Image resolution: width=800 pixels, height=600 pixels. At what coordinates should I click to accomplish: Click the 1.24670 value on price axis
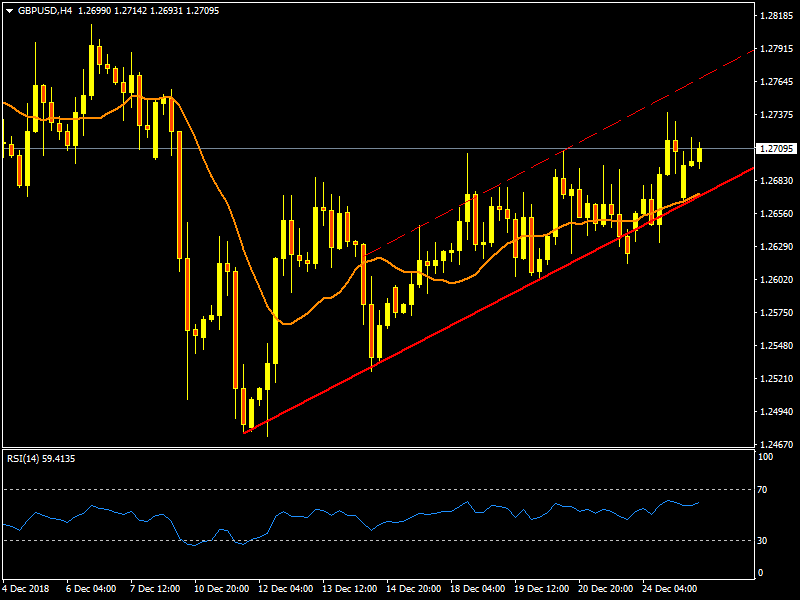click(x=776, y=444)
